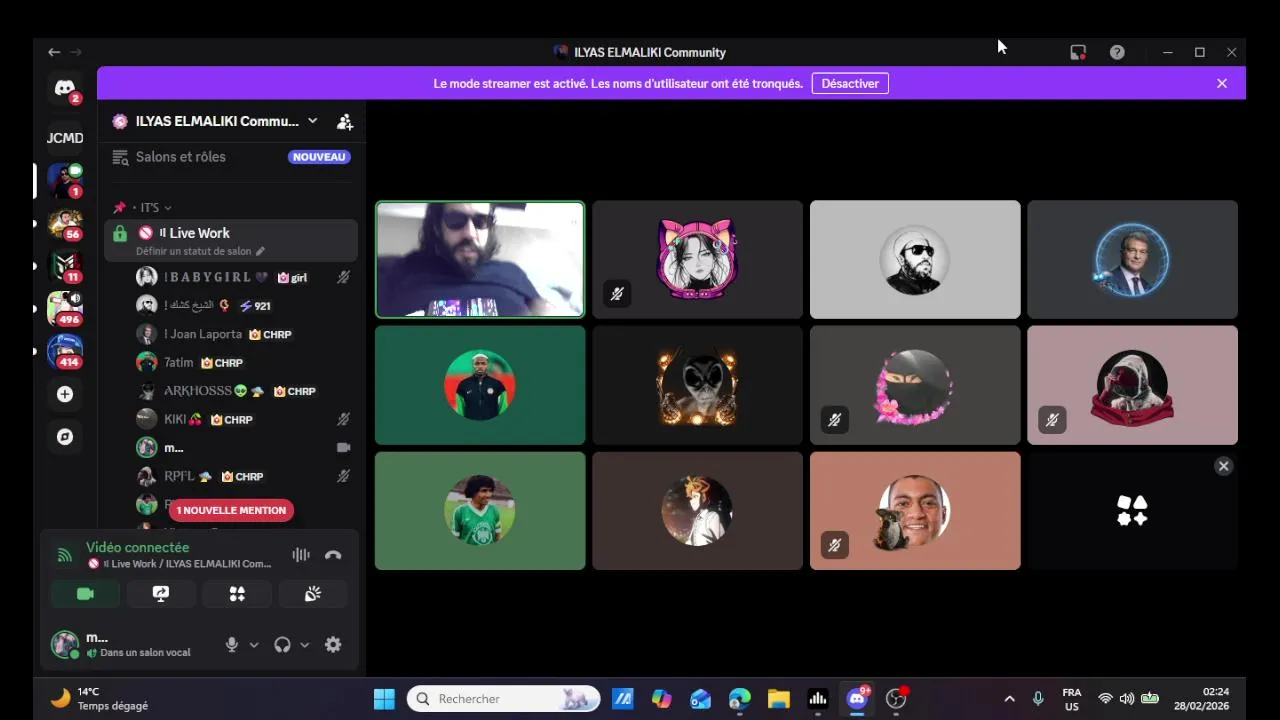Click voice member RPFL
The width and height of the screenshot is (1280, 720).
[x=245, y=476]
